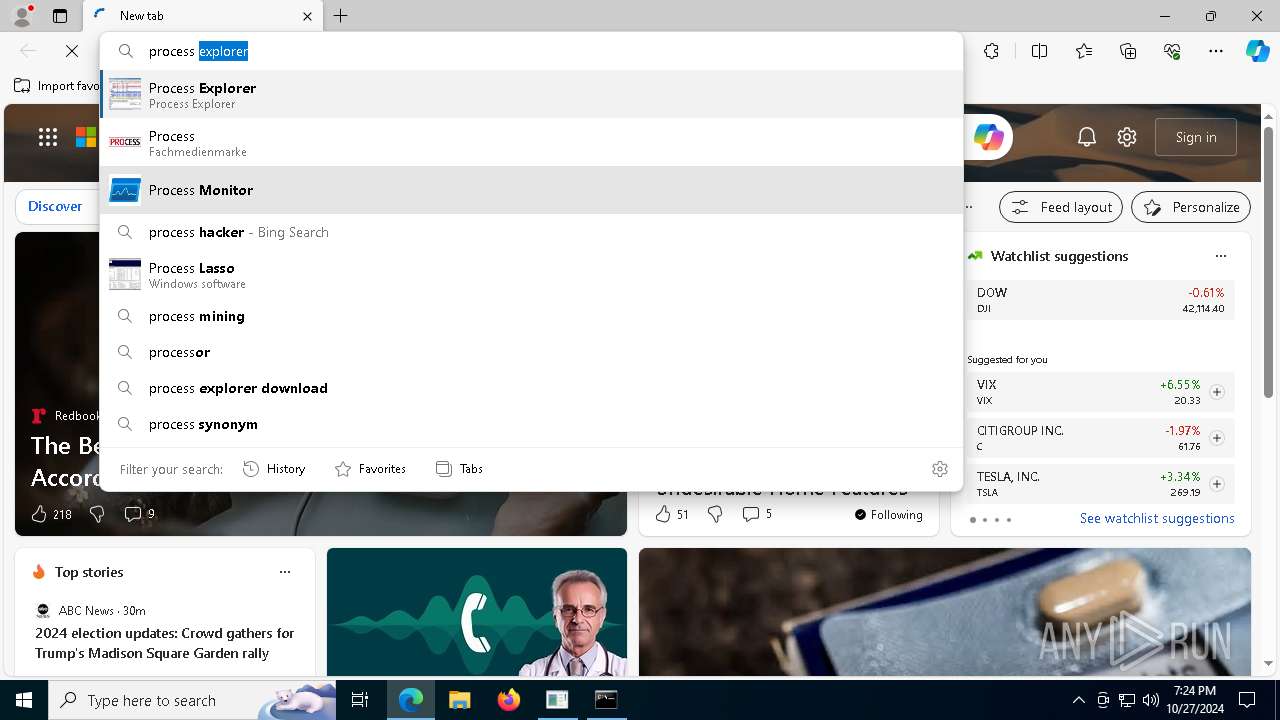Open See watchlist suggestions link
Screen dimensions: 1280x720
(x=1157, y=518)
